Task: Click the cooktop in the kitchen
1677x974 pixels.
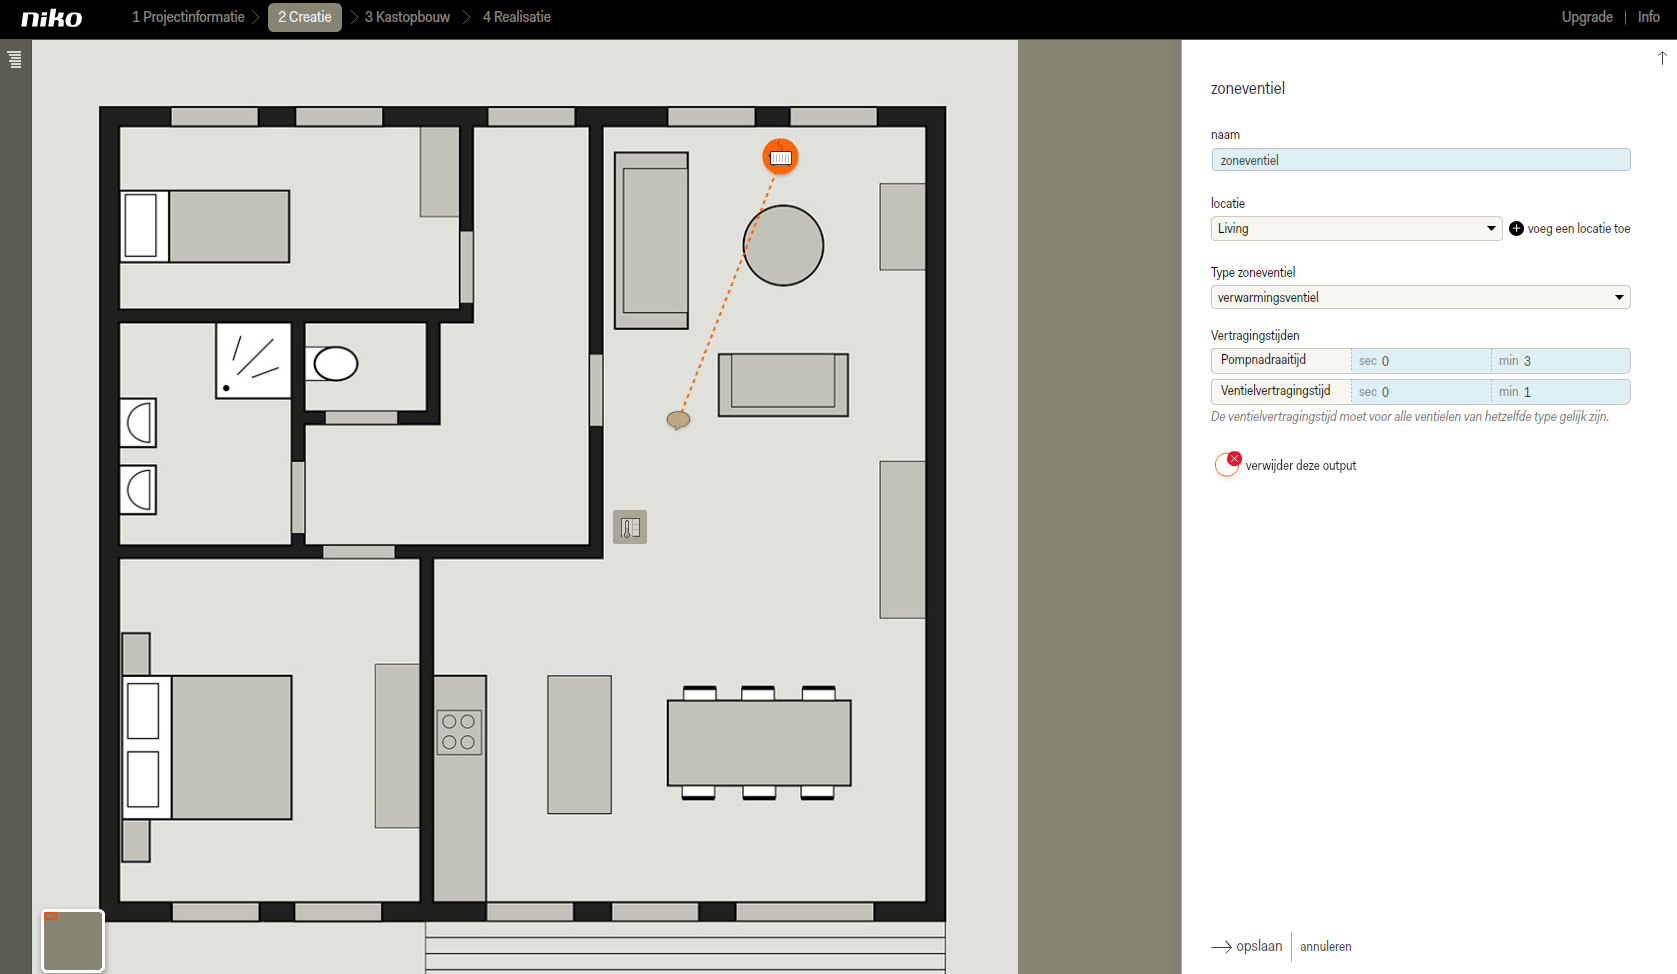Action: pyautogui.click(x=459, y=732)
